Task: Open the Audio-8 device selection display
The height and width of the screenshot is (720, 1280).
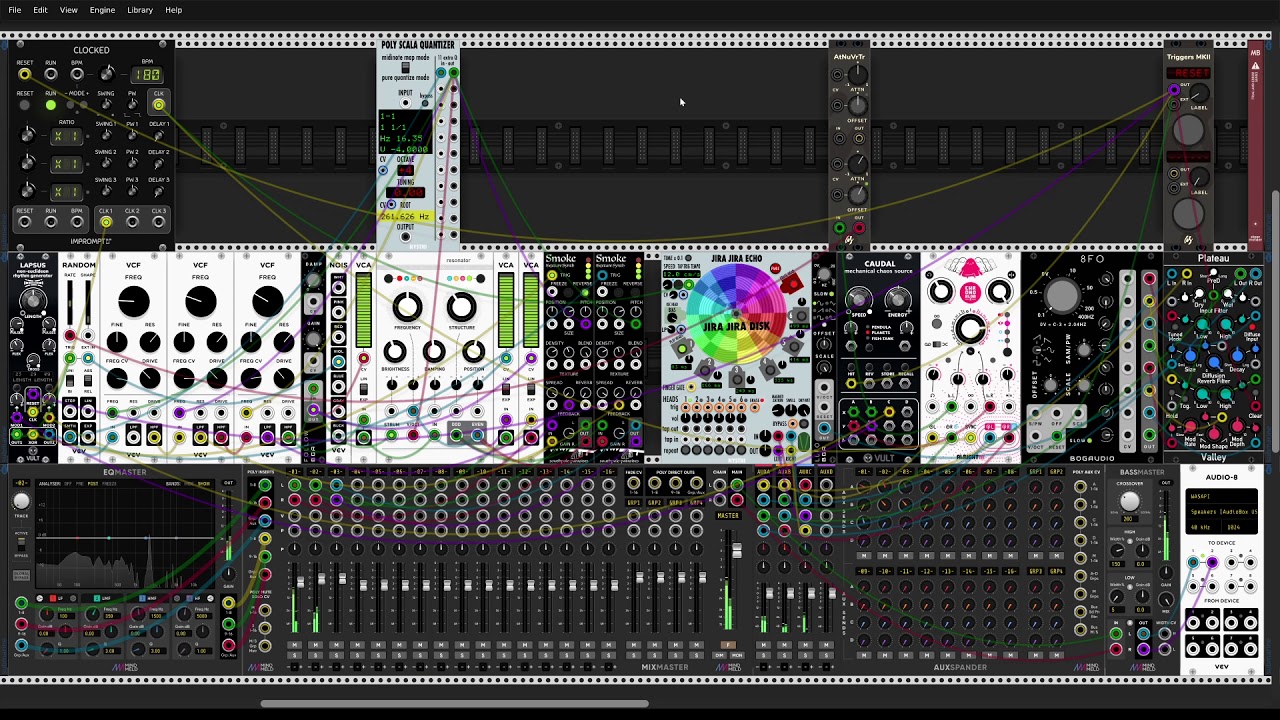Action: point(1222,512)
